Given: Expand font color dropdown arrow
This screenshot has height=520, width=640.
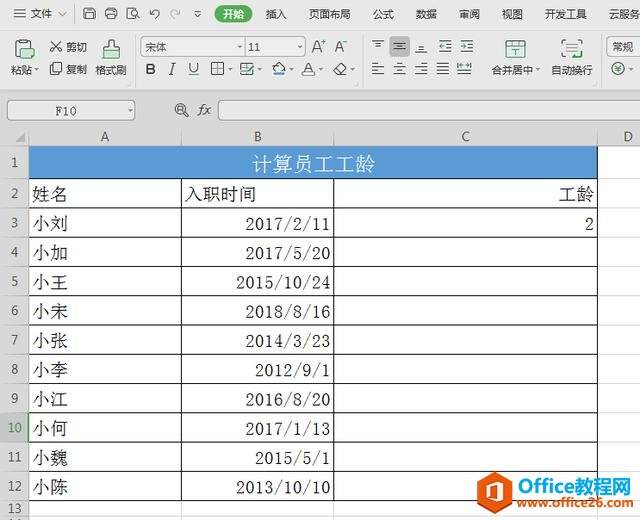Looking at the screenshot, I should tap(320, 69).
